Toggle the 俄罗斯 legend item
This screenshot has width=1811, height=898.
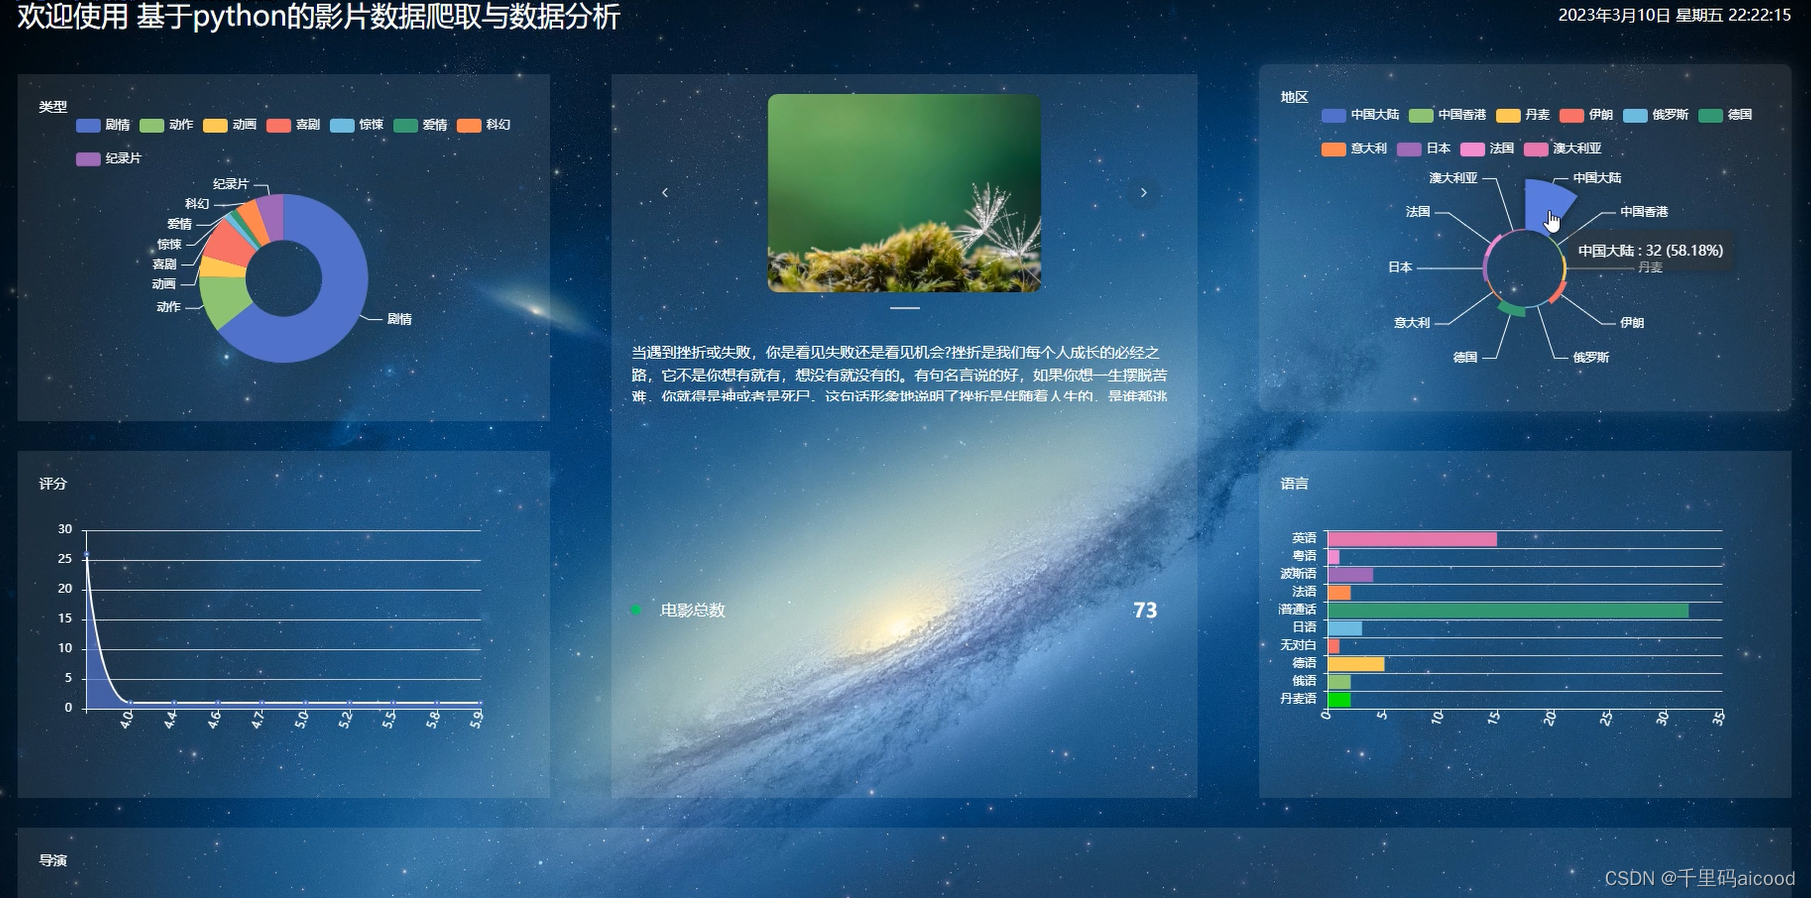[1655, 115]
